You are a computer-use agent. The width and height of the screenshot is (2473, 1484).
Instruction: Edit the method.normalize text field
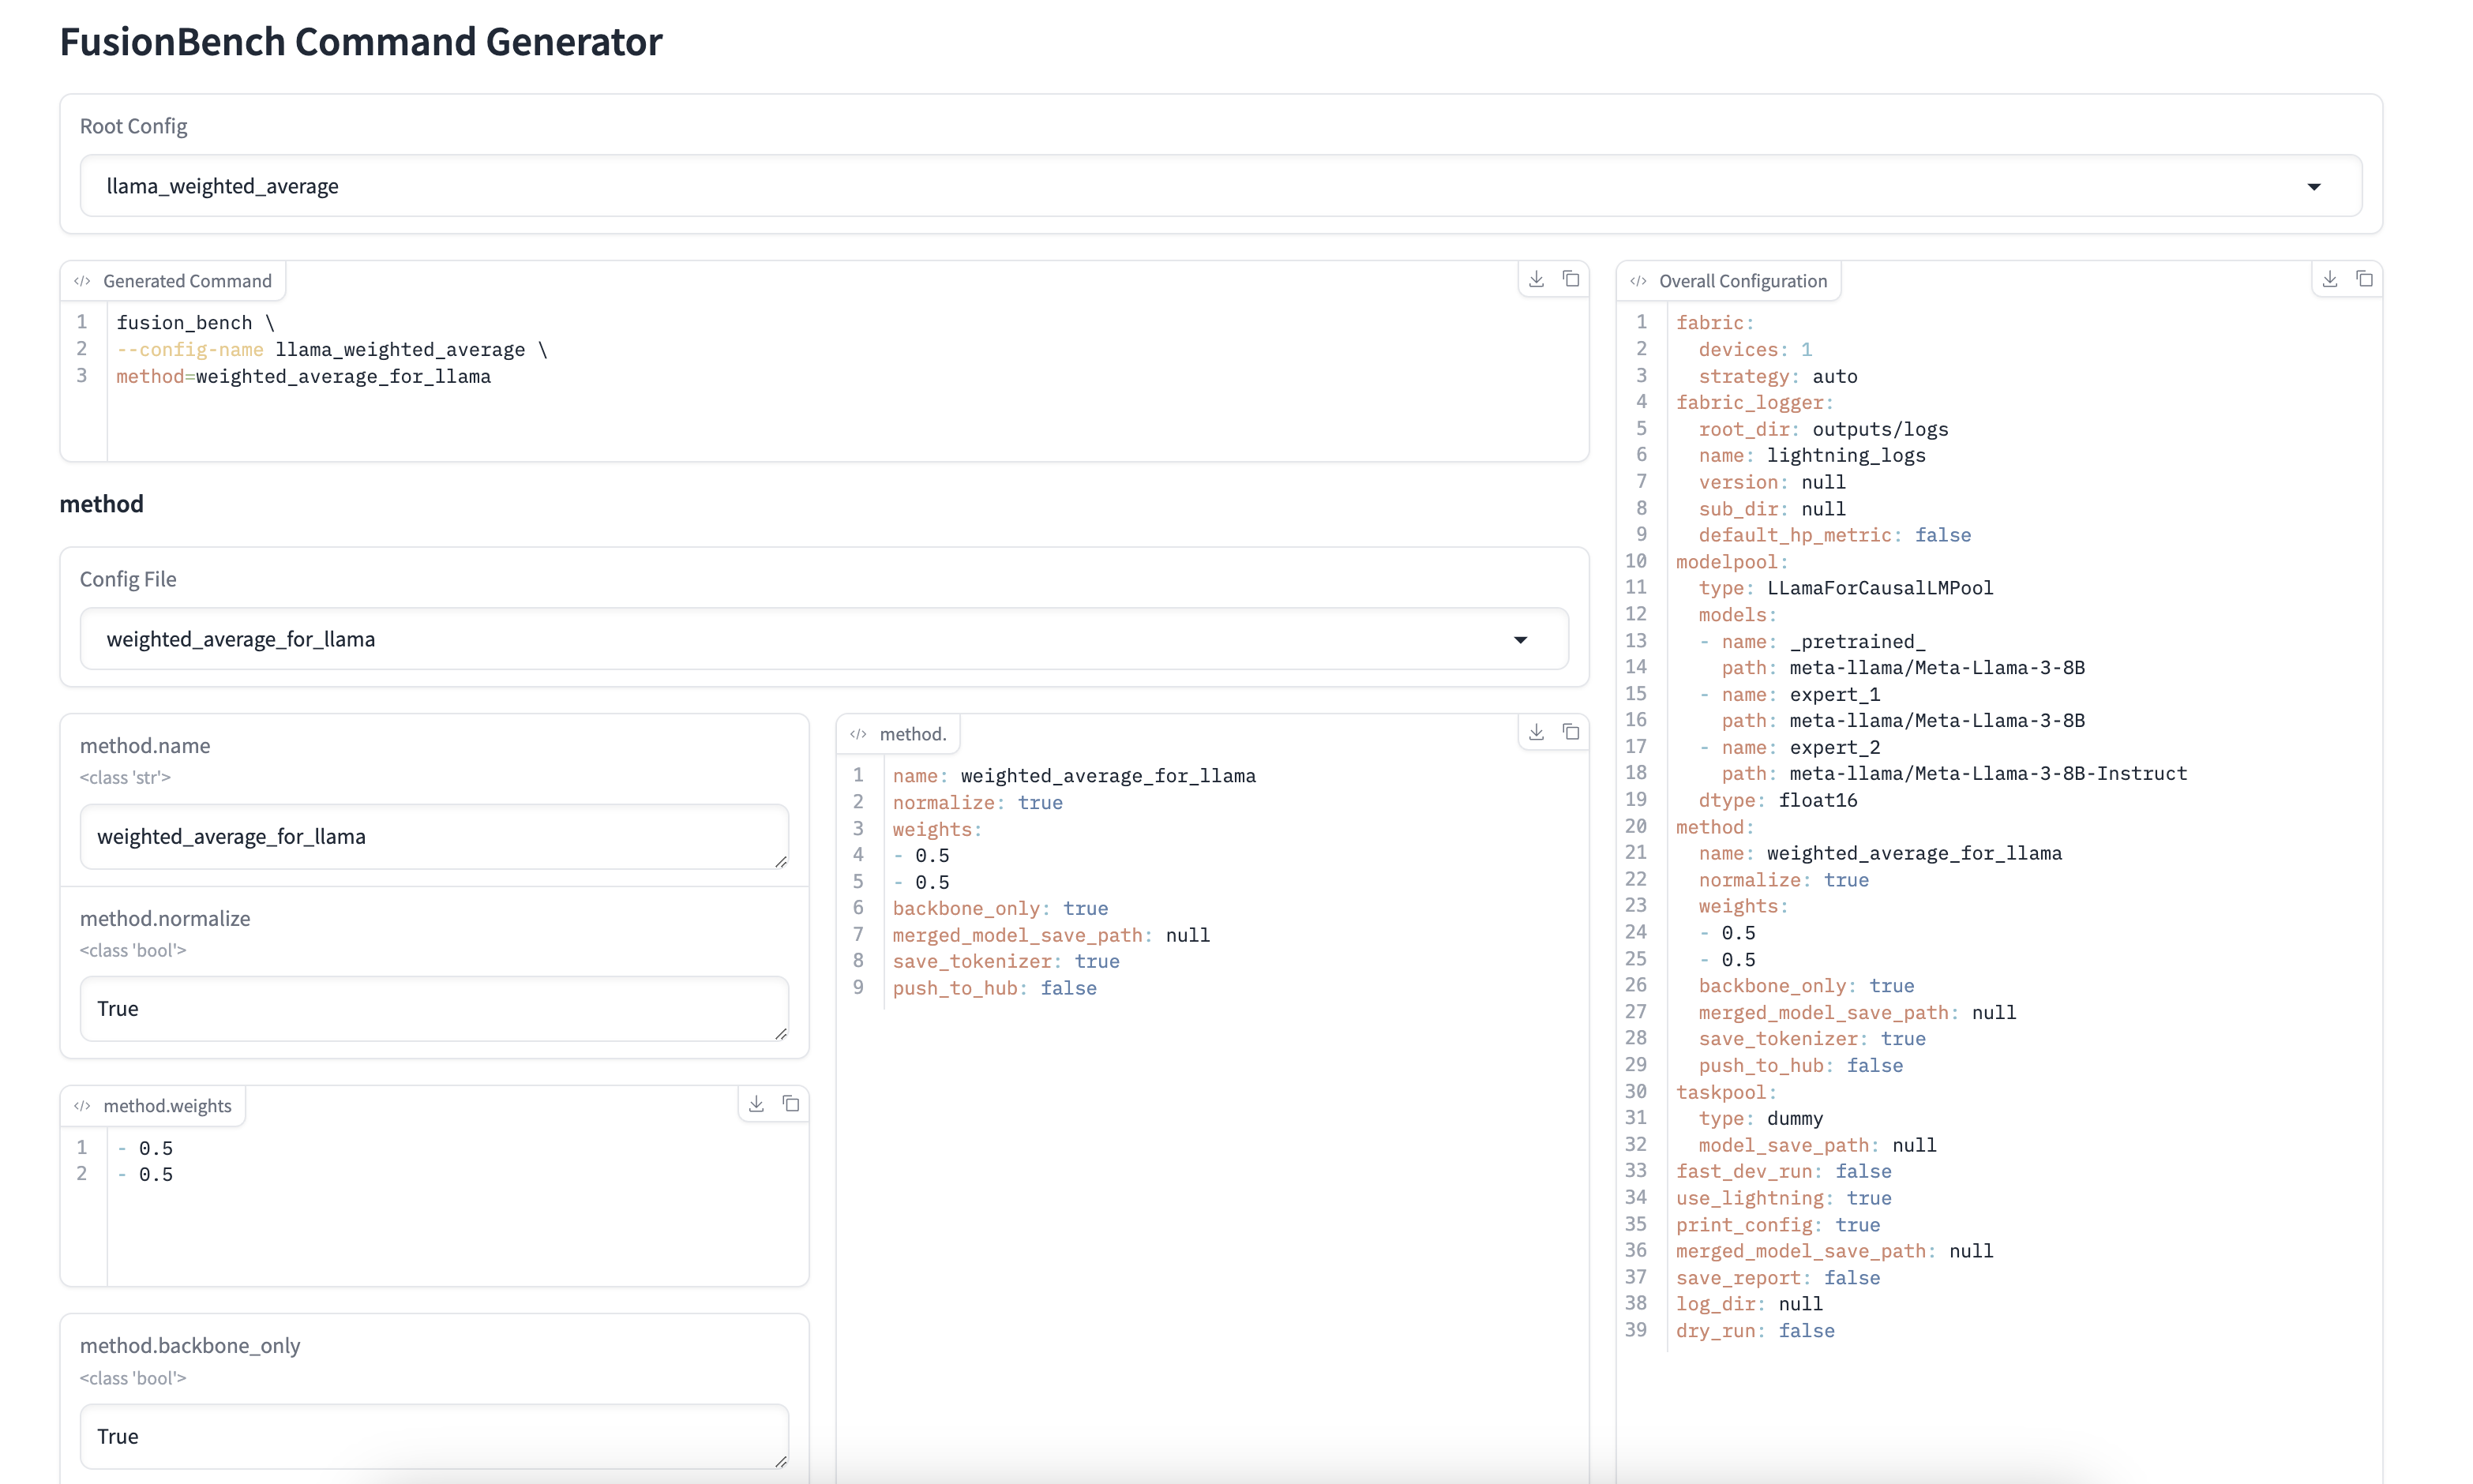click(x=434, y=1008)
